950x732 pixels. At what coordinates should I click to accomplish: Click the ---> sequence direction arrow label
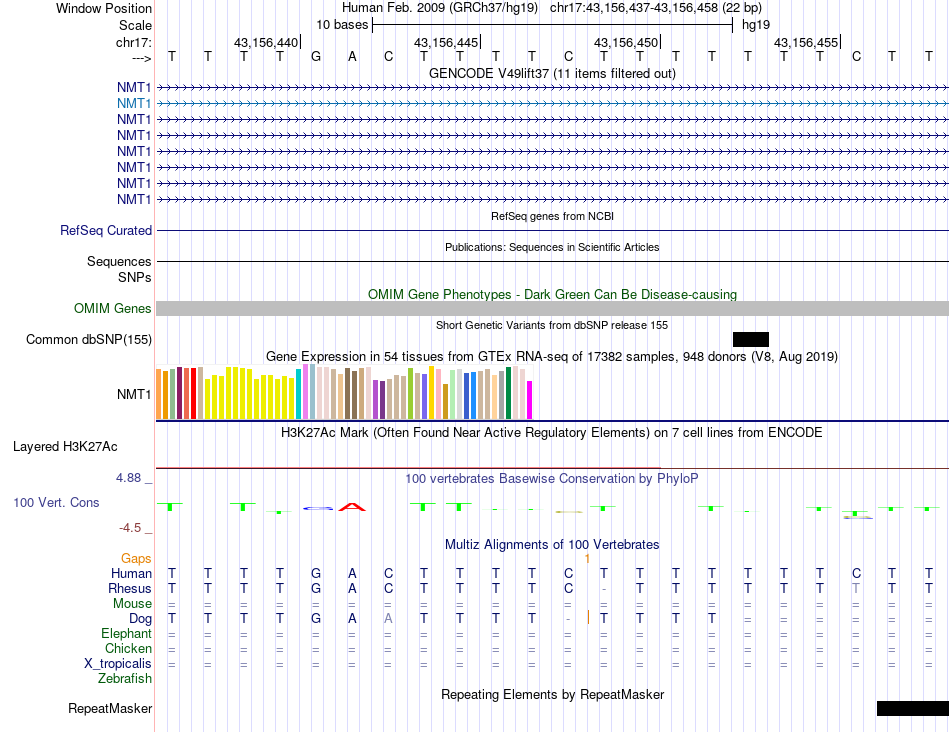point(142,58)
